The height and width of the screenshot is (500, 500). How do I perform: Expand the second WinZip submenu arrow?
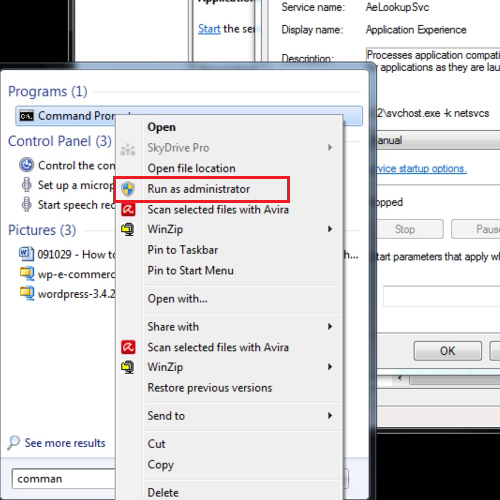click(x=330, y=367)
